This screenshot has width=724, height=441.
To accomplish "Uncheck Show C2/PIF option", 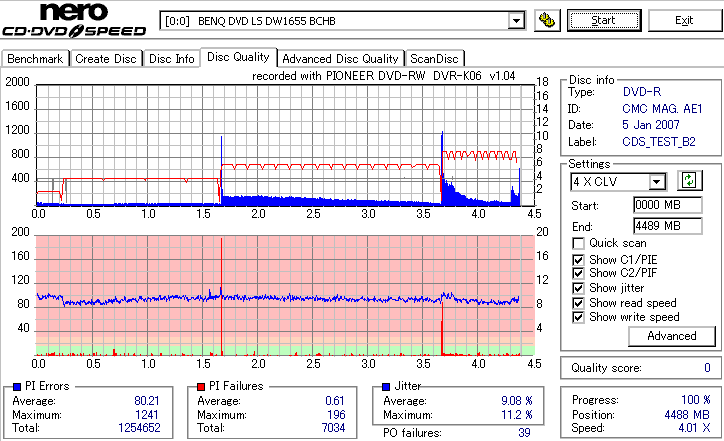I will (578, 273).
